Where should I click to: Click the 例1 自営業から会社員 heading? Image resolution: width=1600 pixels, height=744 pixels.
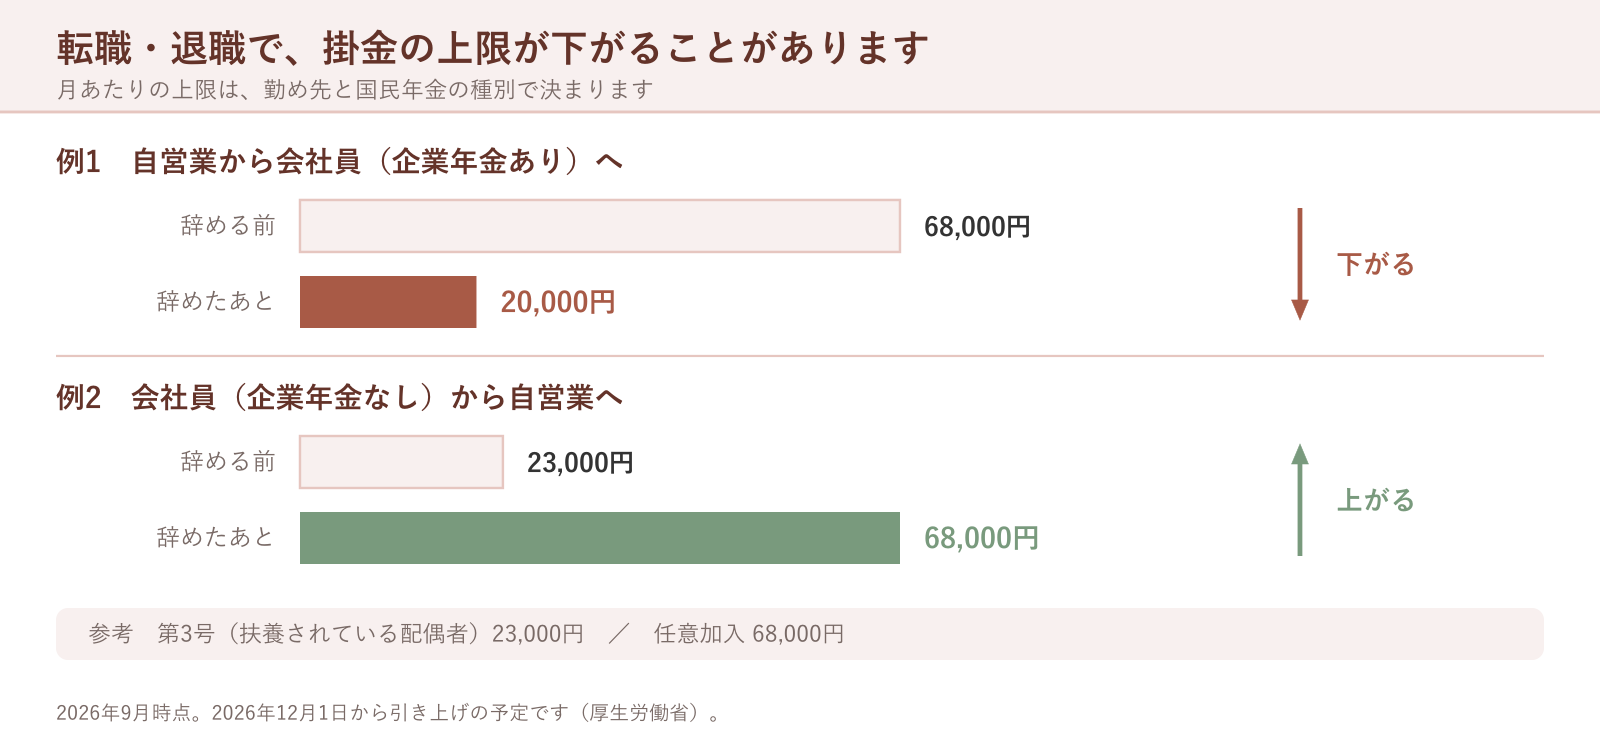click(x=340, y=161)
